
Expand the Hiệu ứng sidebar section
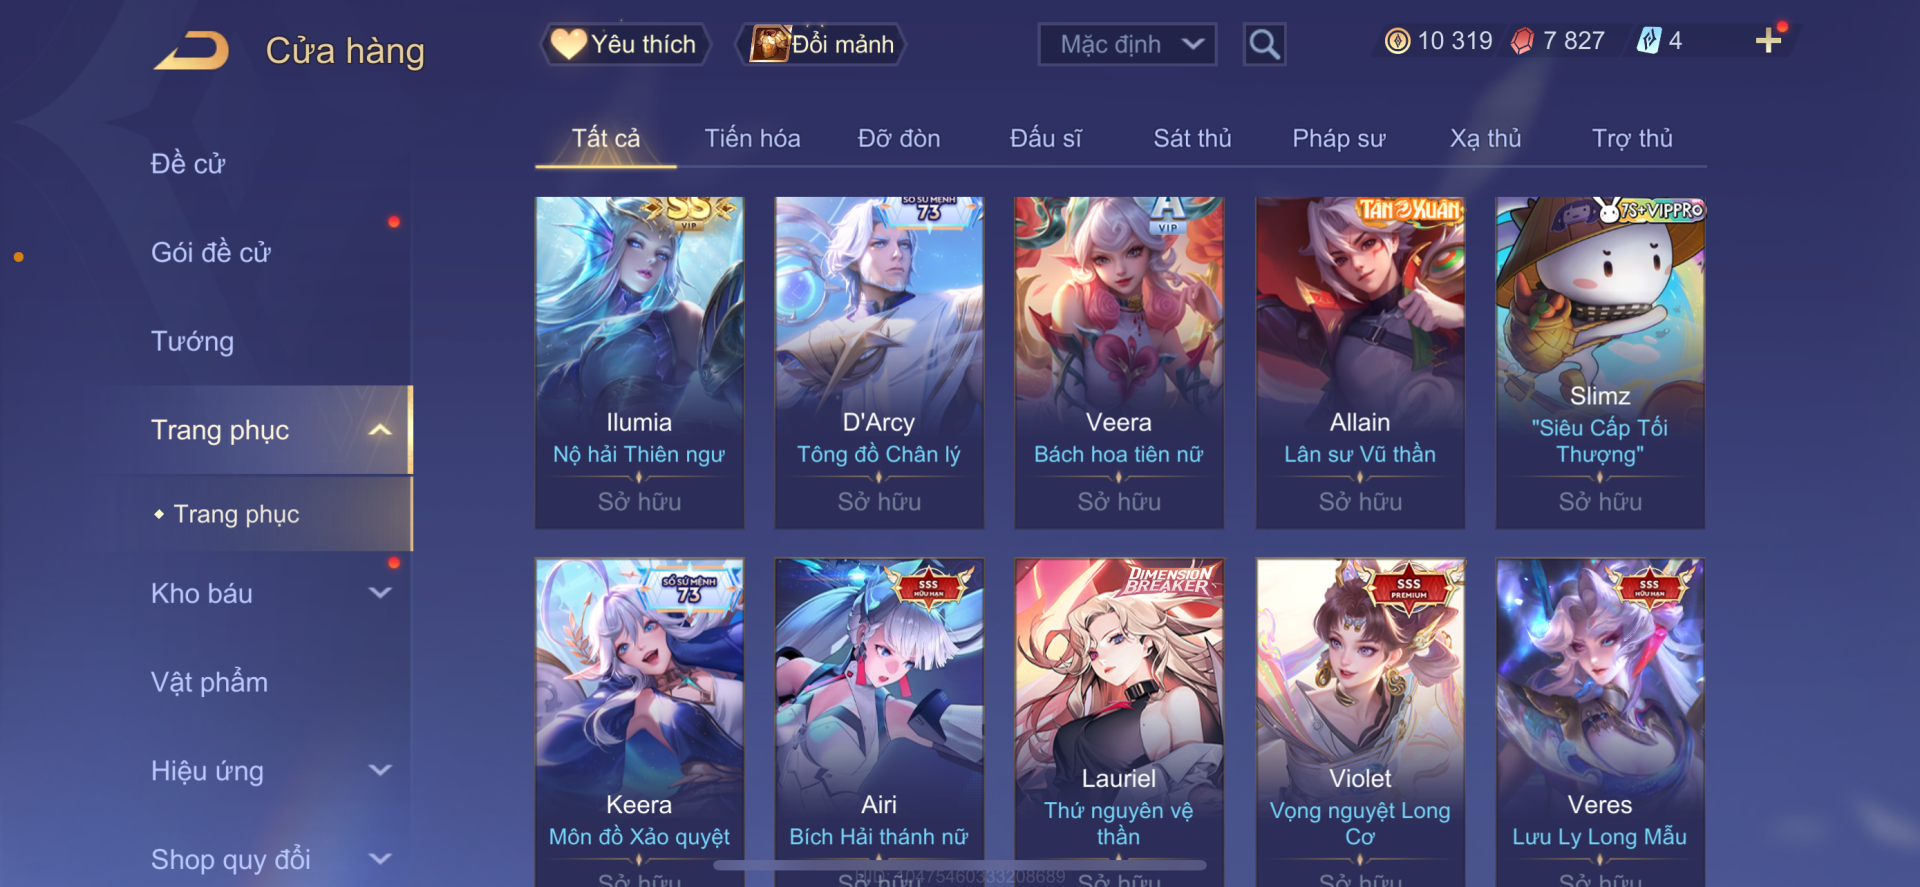[379, 771]
